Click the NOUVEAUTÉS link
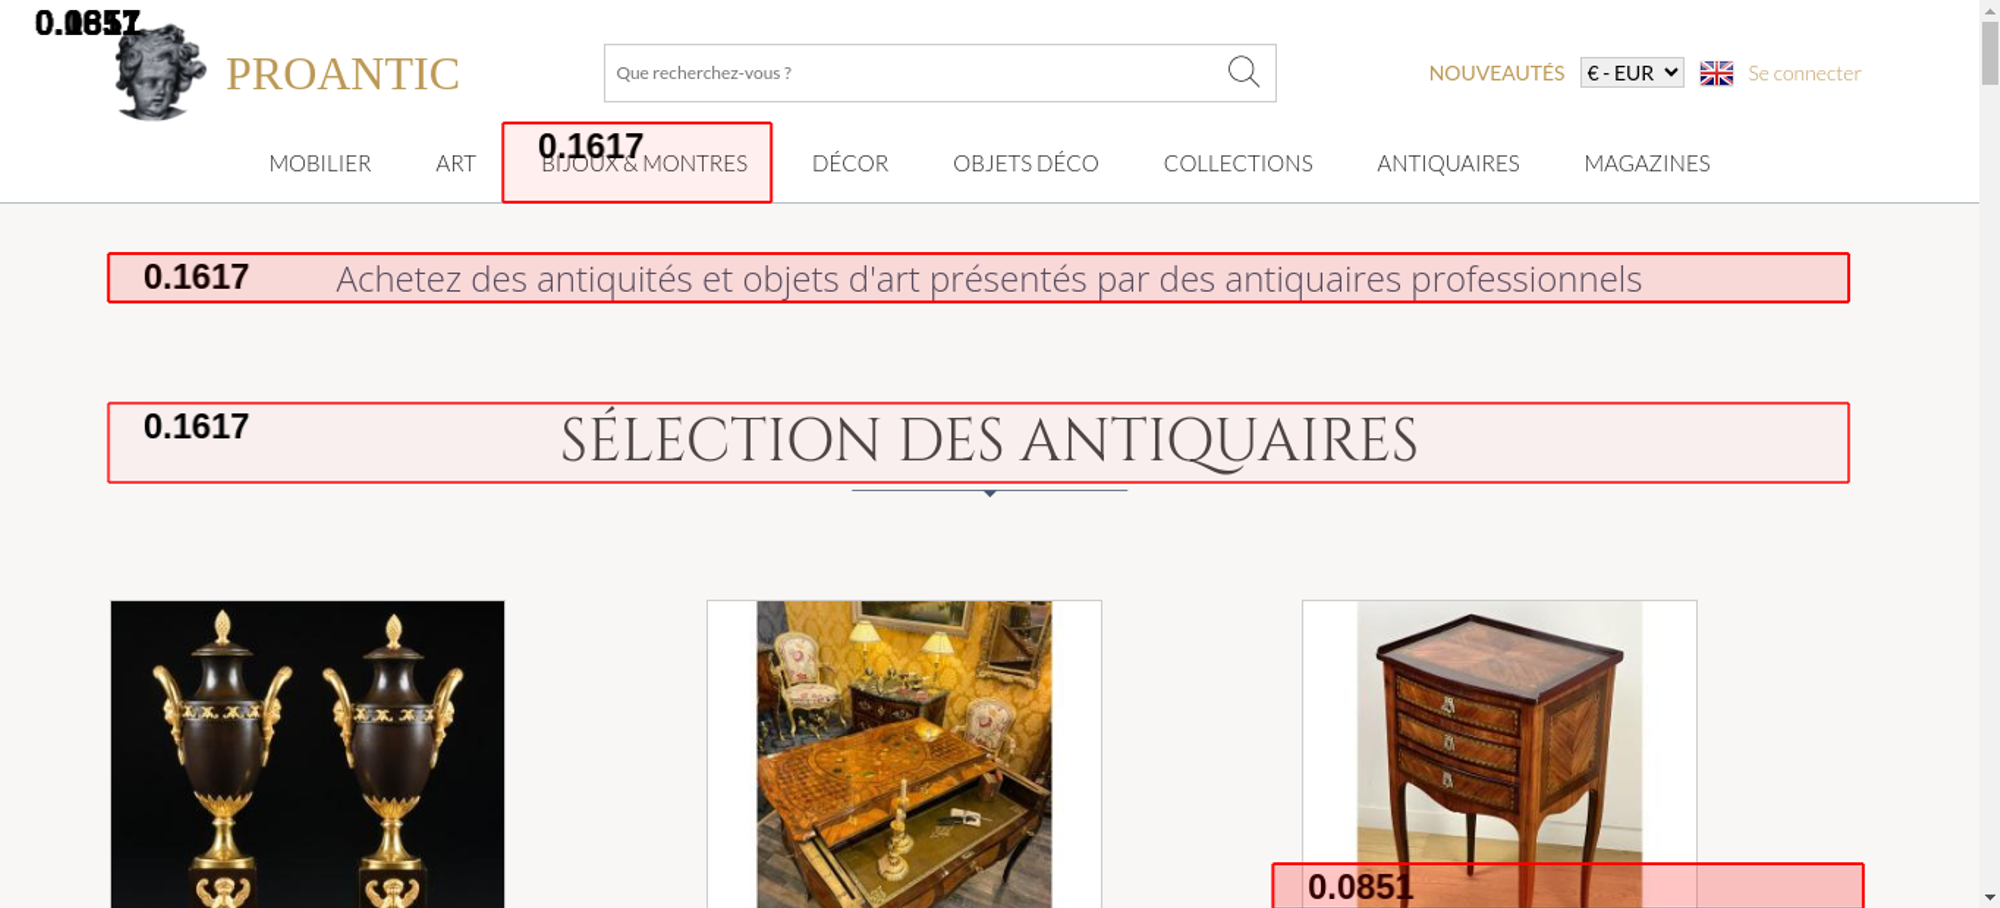 coord(1496,73)
